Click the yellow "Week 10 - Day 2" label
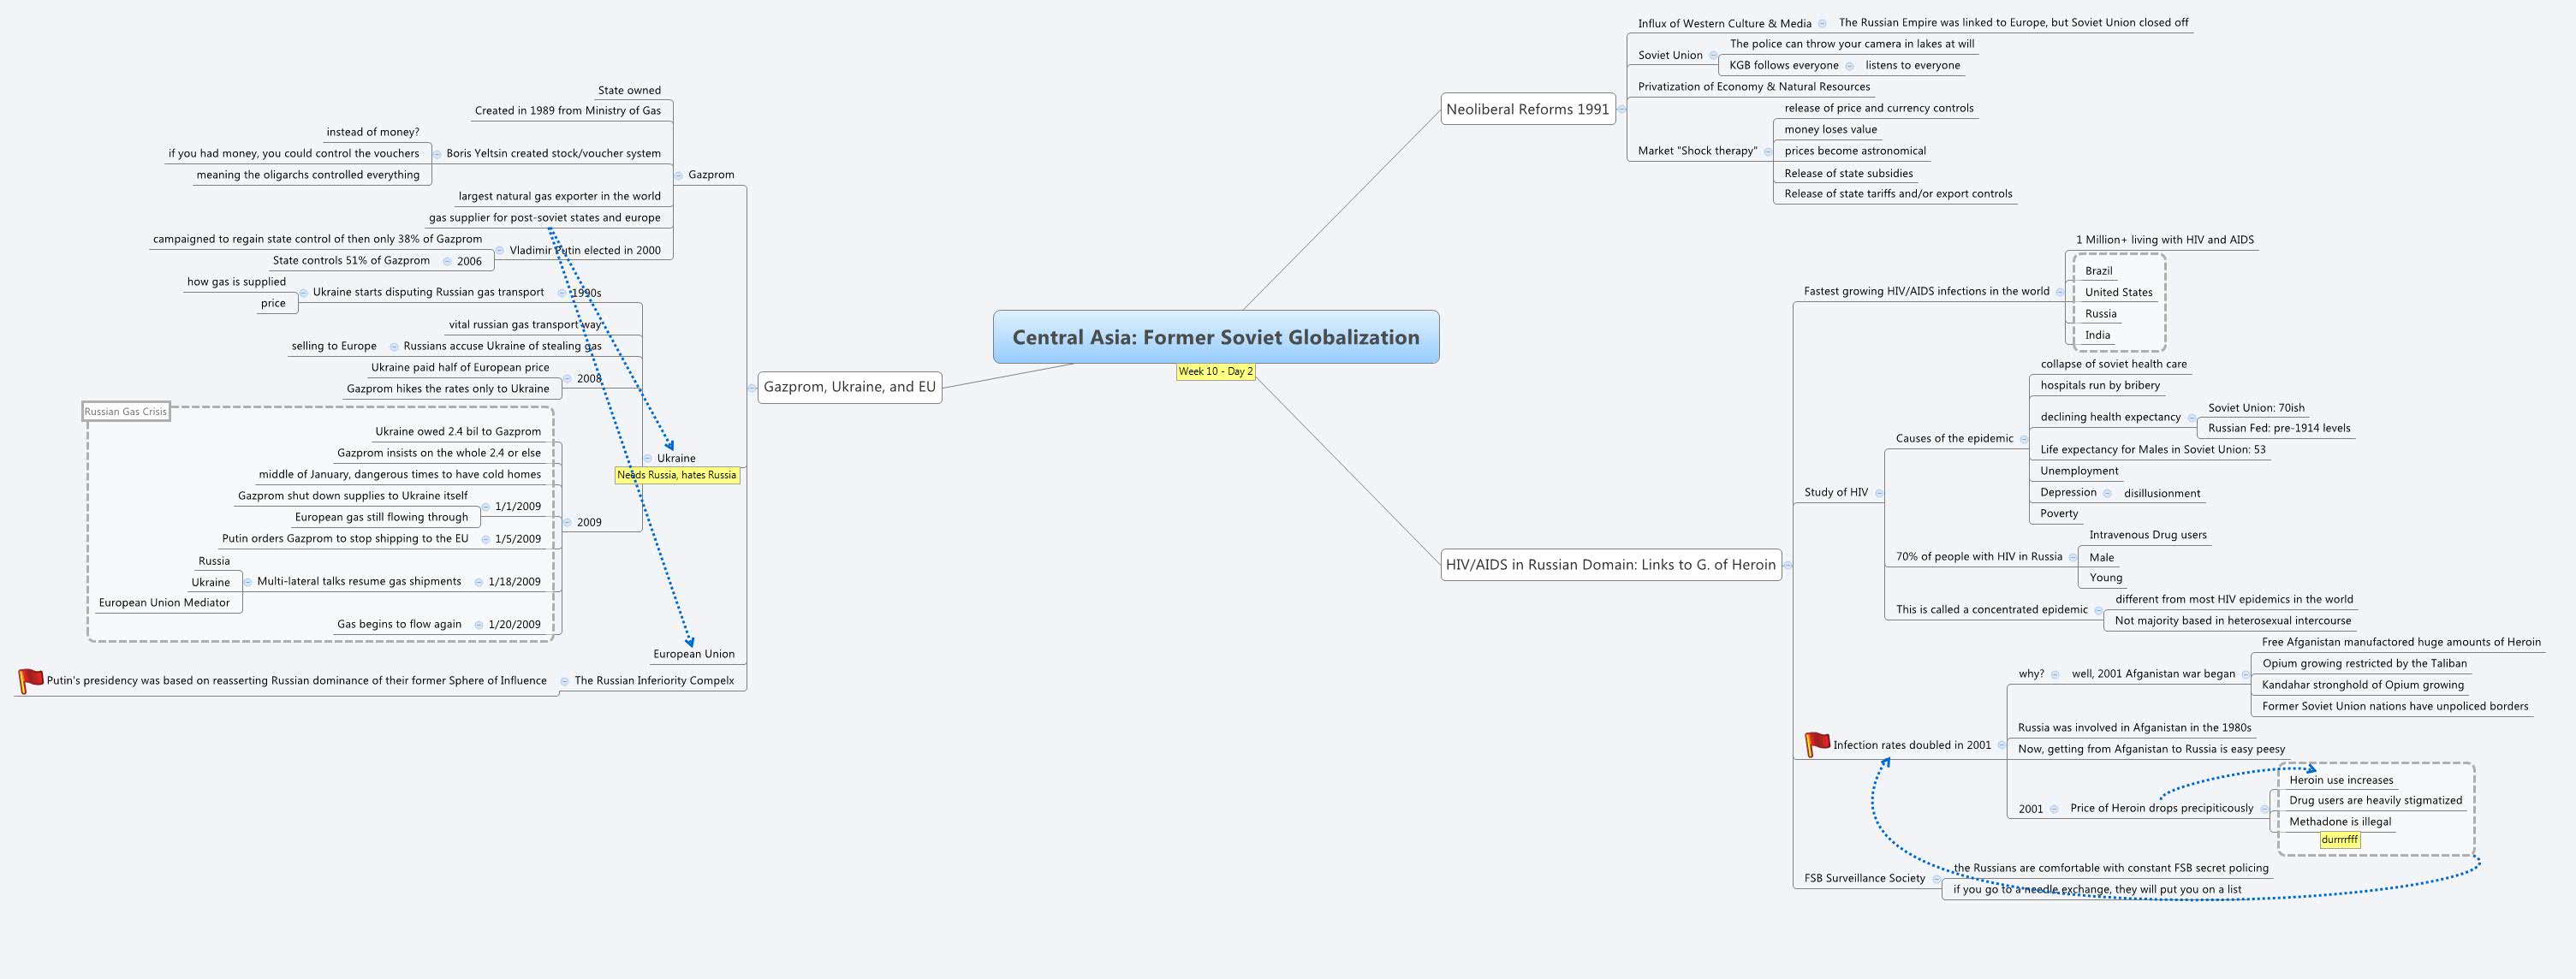Viewport: 2576px width, 979px height. click(x=1216, y=371)
